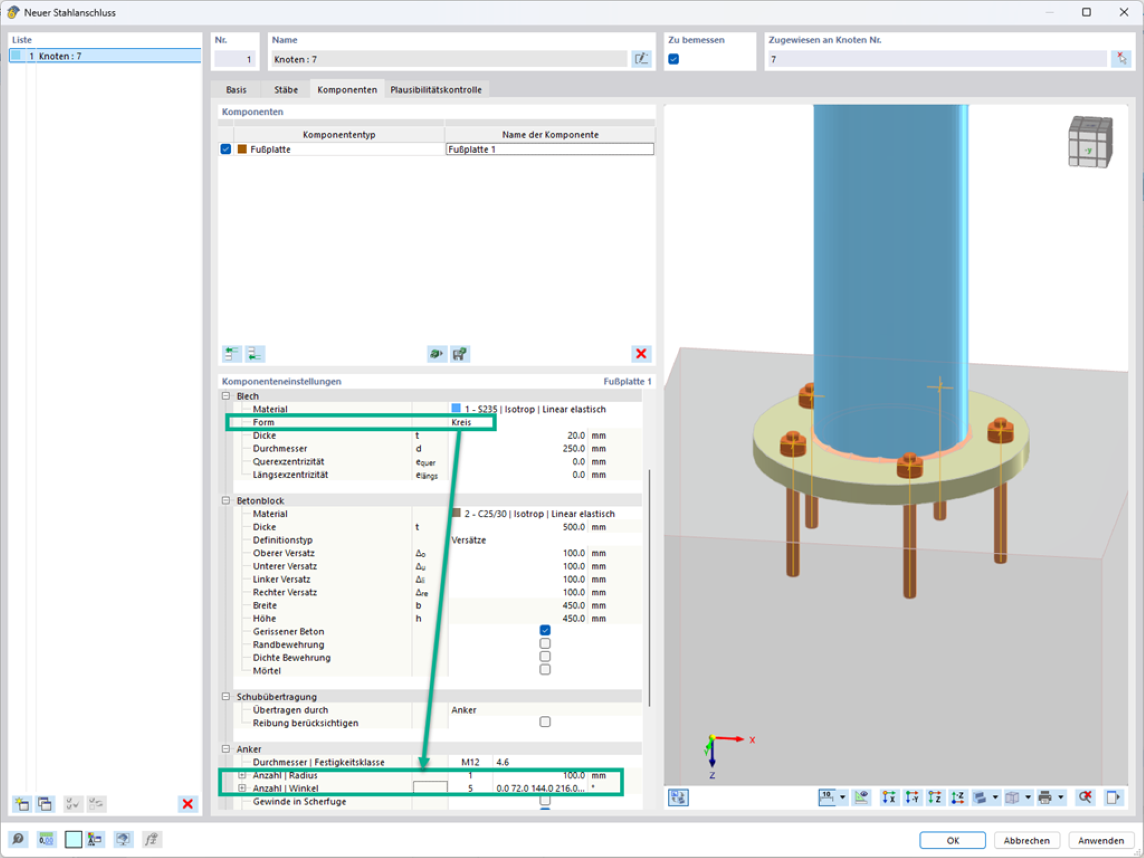1144x858 pixels.
Task: Toggle the visibility settings icon with eye
Action: (862, 797)
